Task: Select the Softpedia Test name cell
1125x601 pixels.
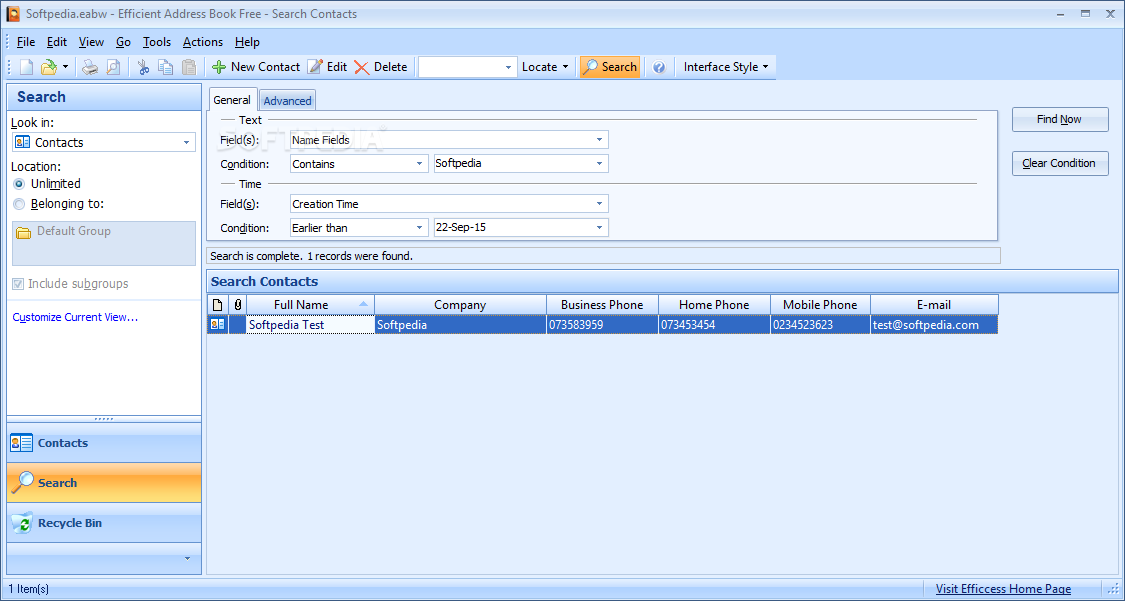Action: pyautogui.click(x=310, y=325)
